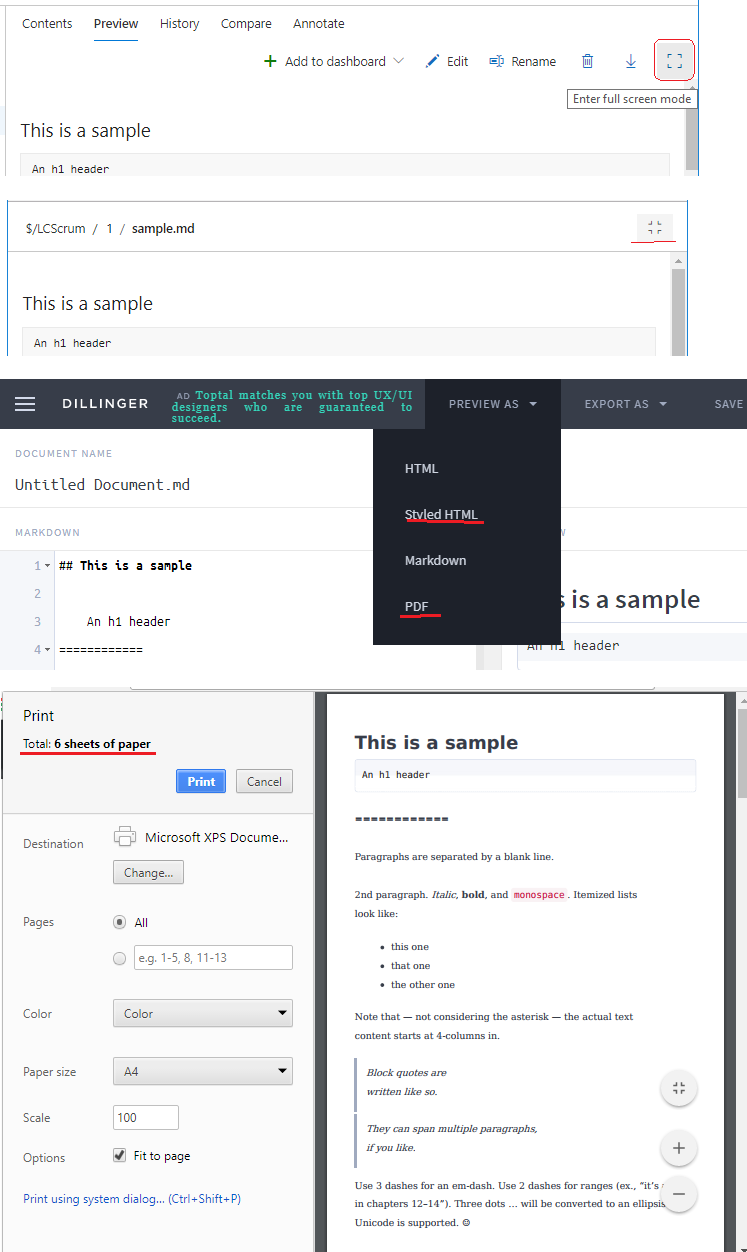Click markdown line '## This is a sample'

(x=125, y=565)
